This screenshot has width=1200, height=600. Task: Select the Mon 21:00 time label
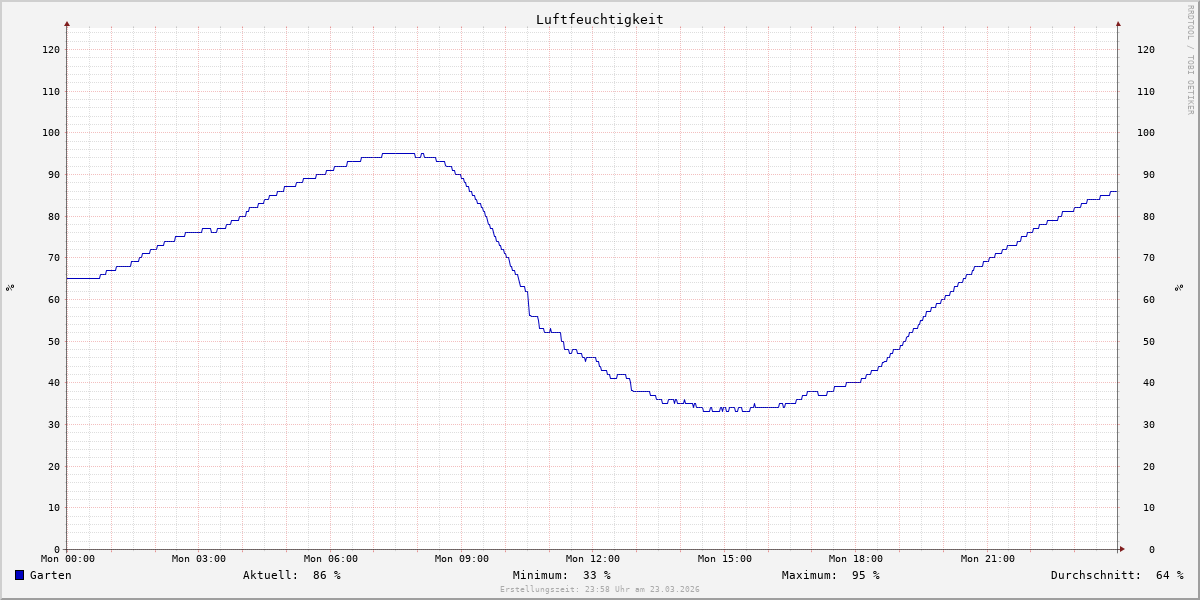[987, 559]
